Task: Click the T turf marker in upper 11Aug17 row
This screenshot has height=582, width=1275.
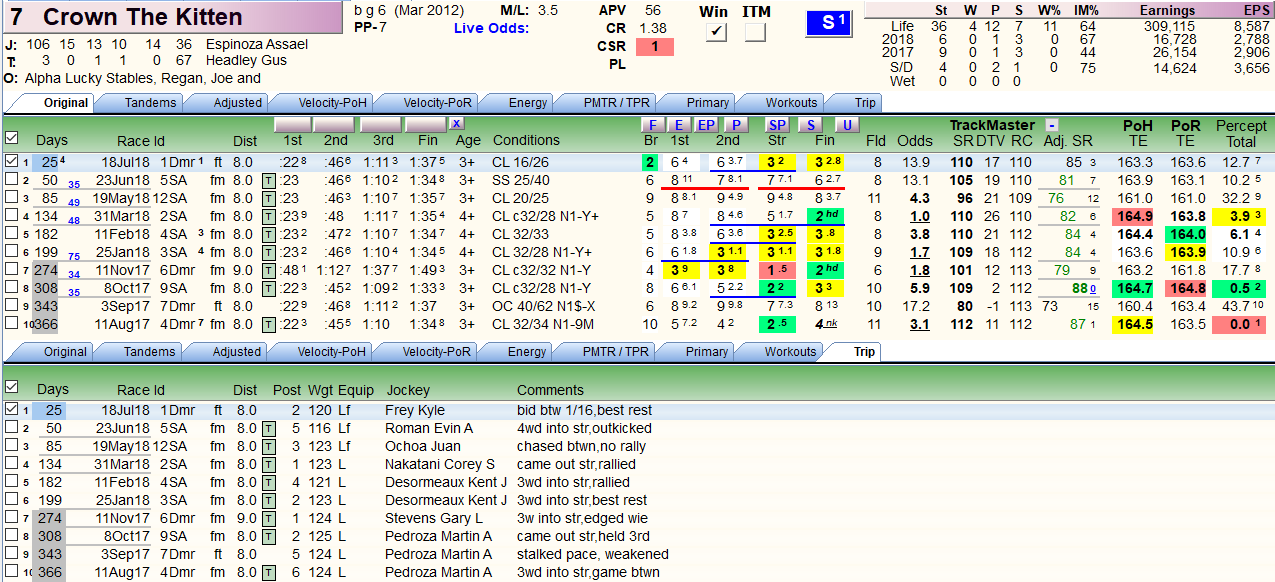Action: click(268, 324)
